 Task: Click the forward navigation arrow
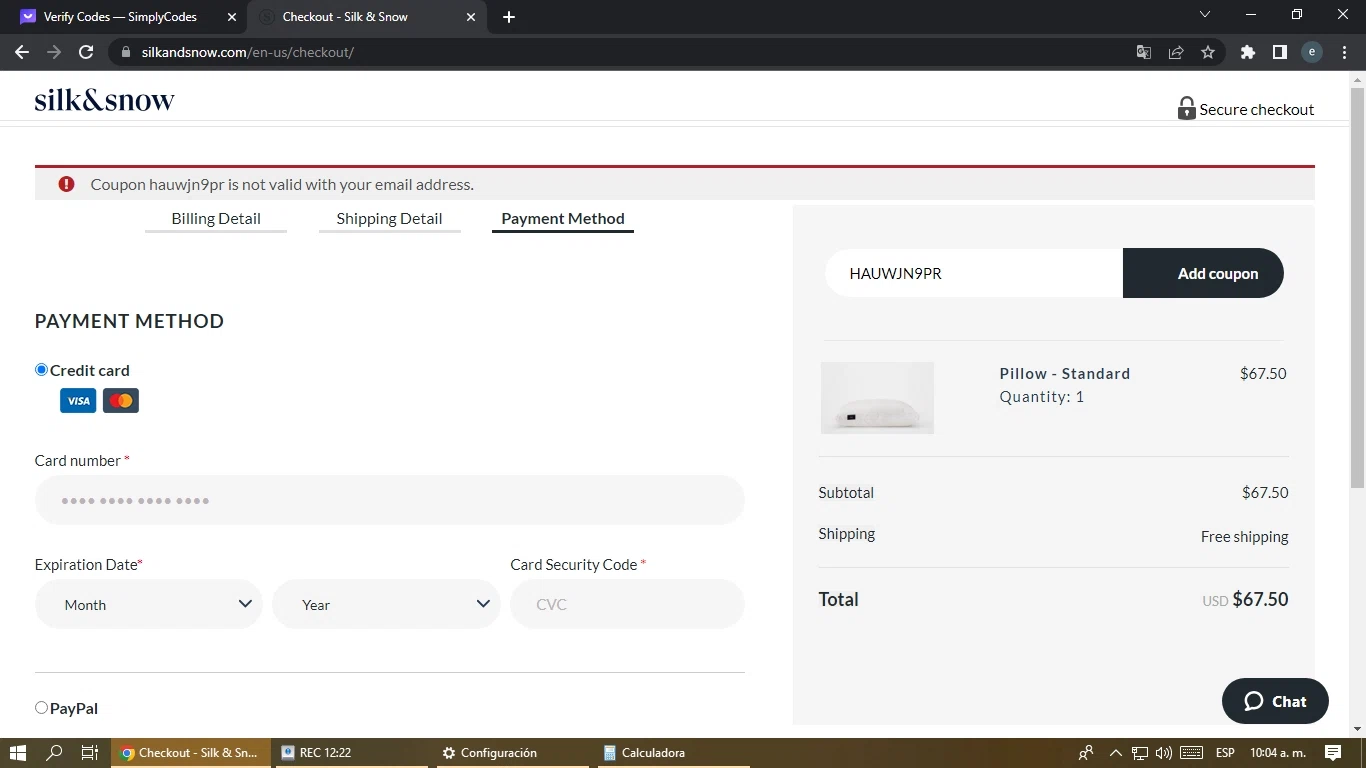click(x=54, y=52)
